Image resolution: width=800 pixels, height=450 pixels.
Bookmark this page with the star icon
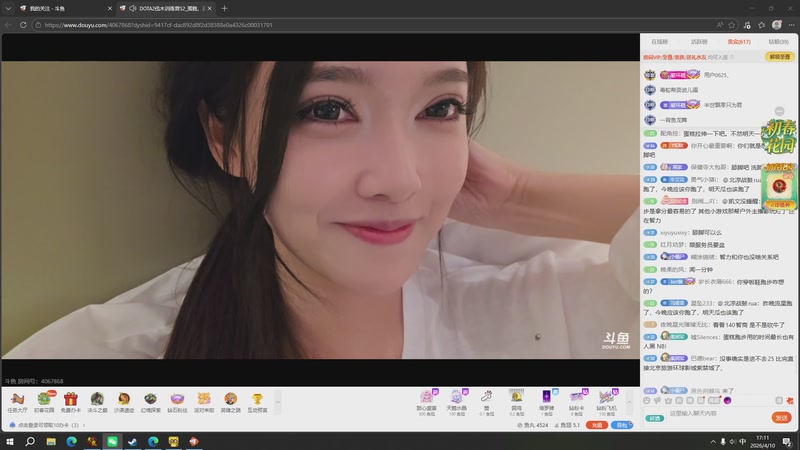732,24
